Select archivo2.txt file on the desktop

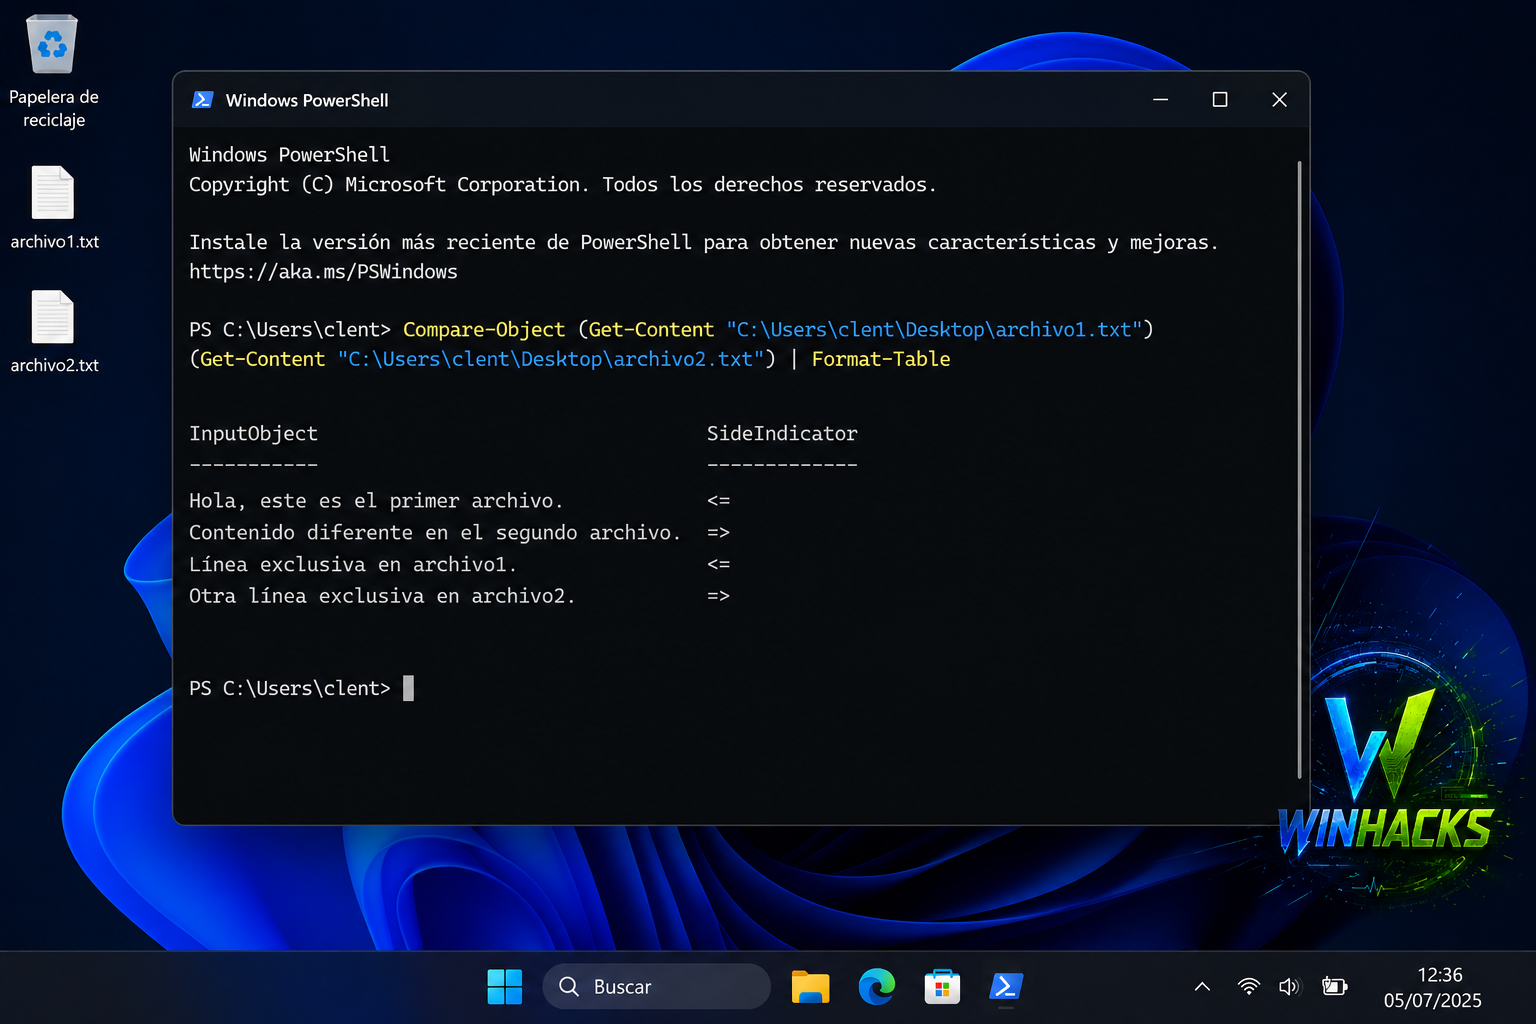(x=54, y=332)
